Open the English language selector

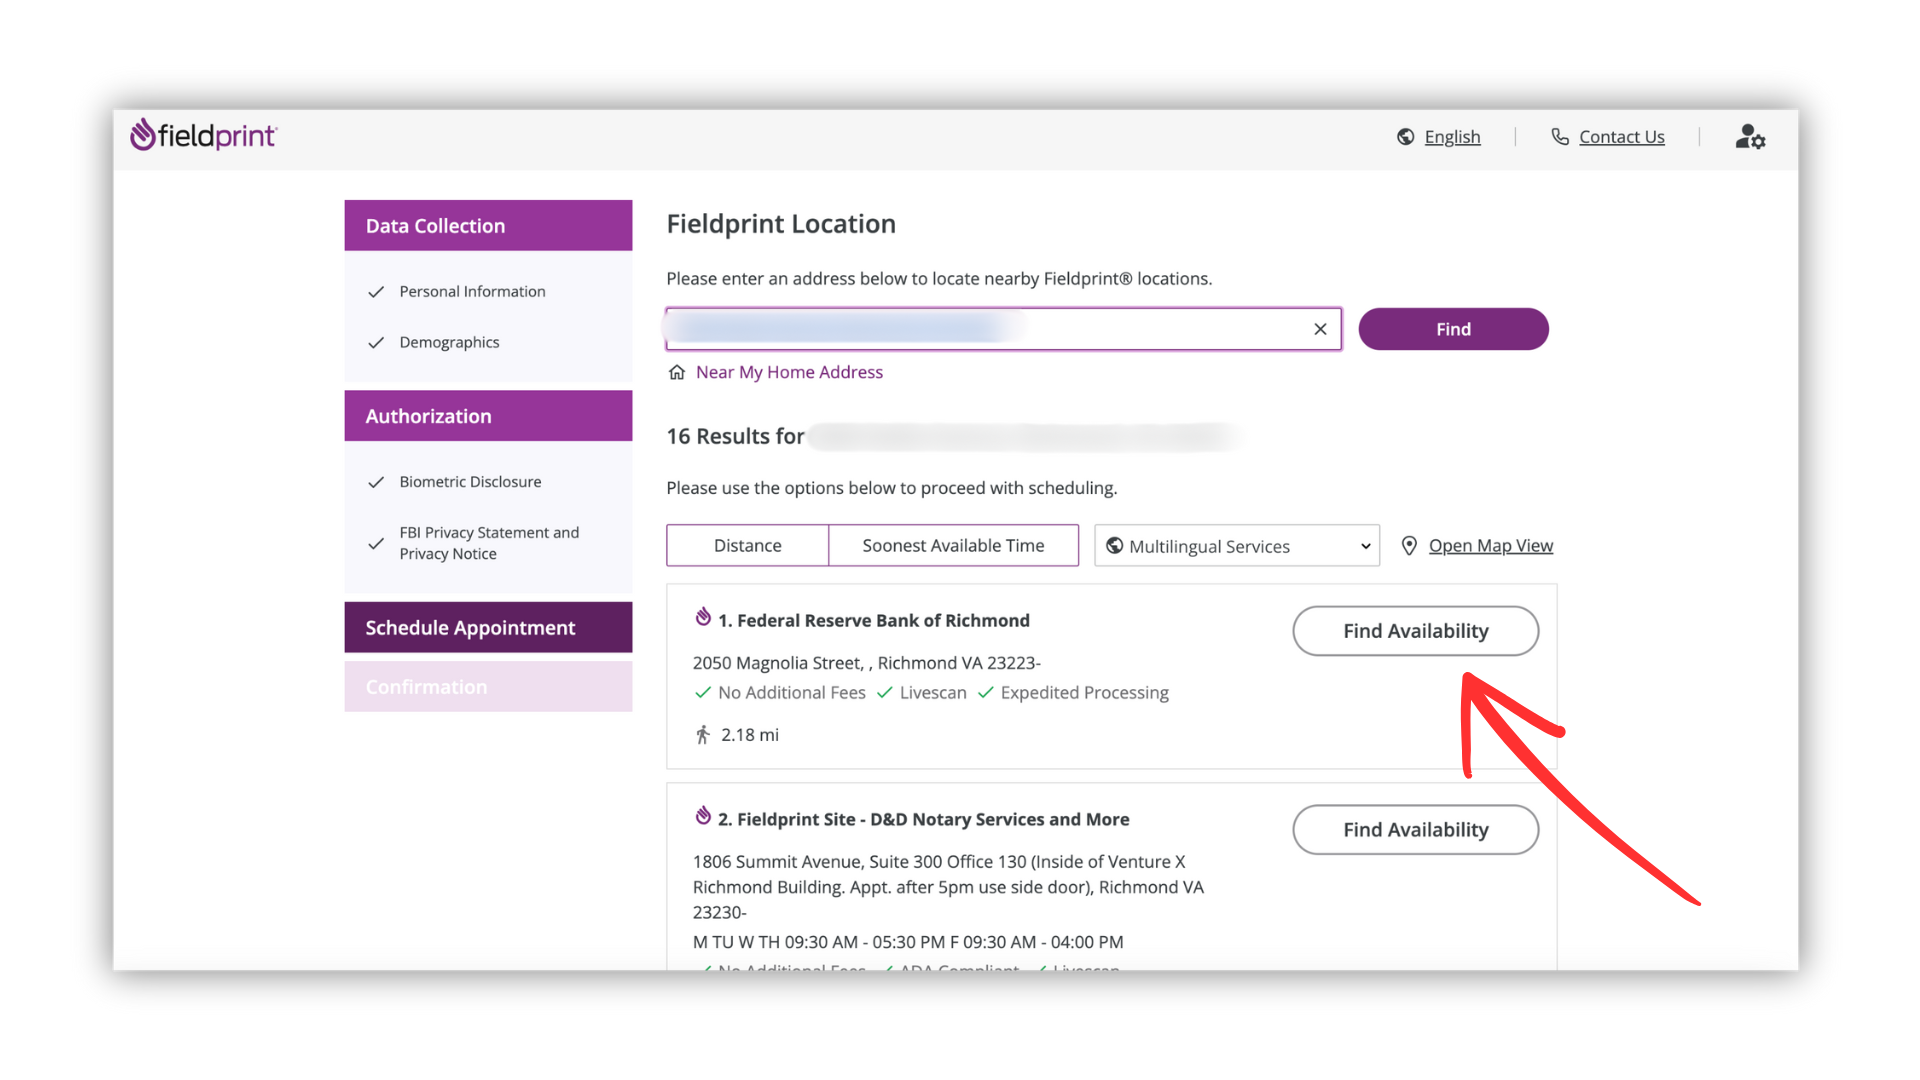pyautogui.click(x=1451, y=137)
